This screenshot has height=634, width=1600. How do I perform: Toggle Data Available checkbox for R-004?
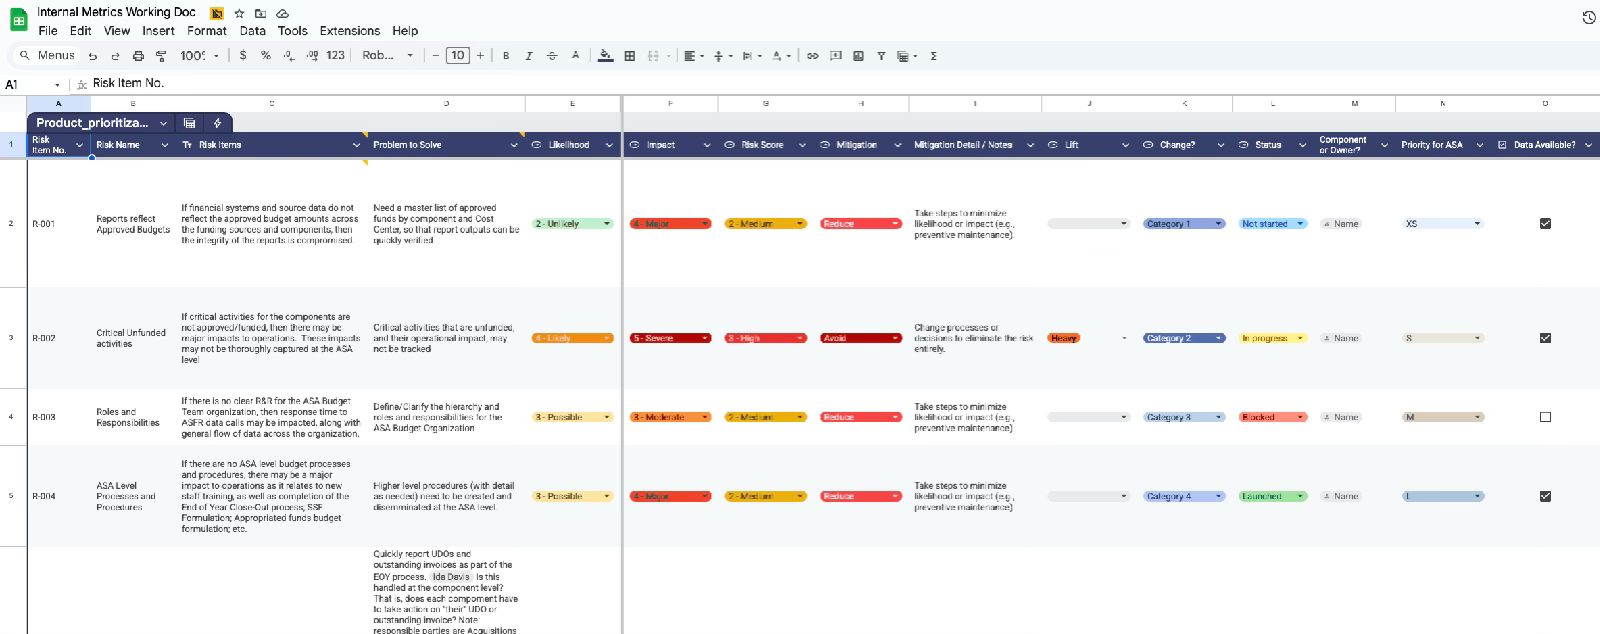click(1545, 496)
